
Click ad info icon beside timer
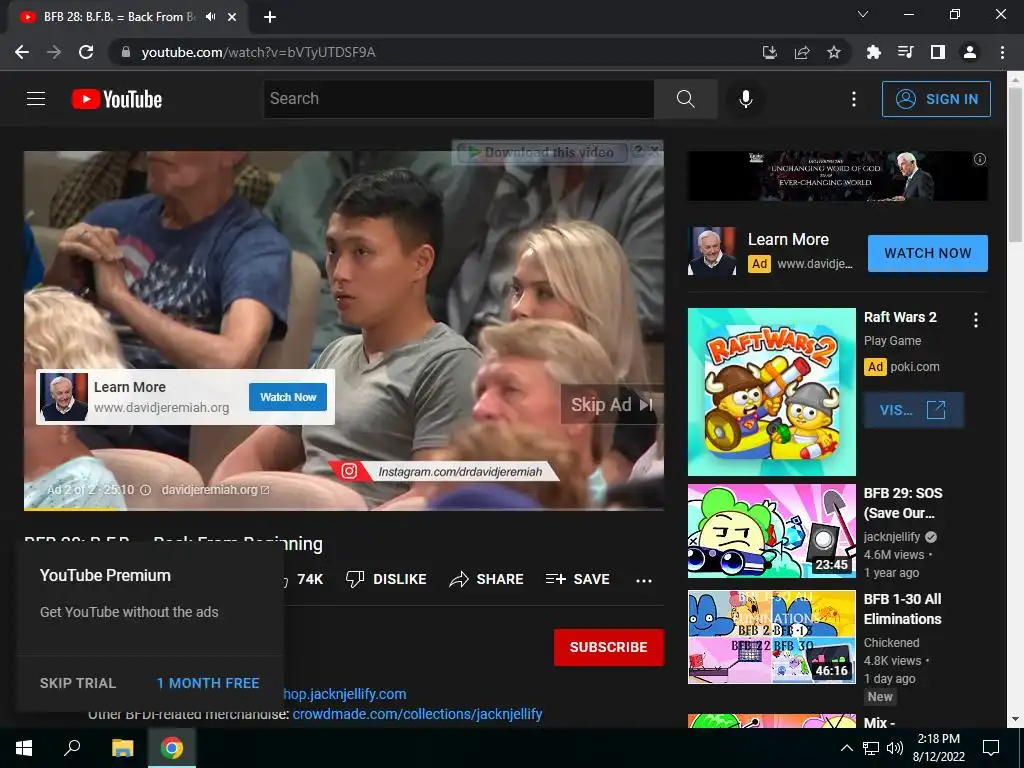click(x=146, y=490)
